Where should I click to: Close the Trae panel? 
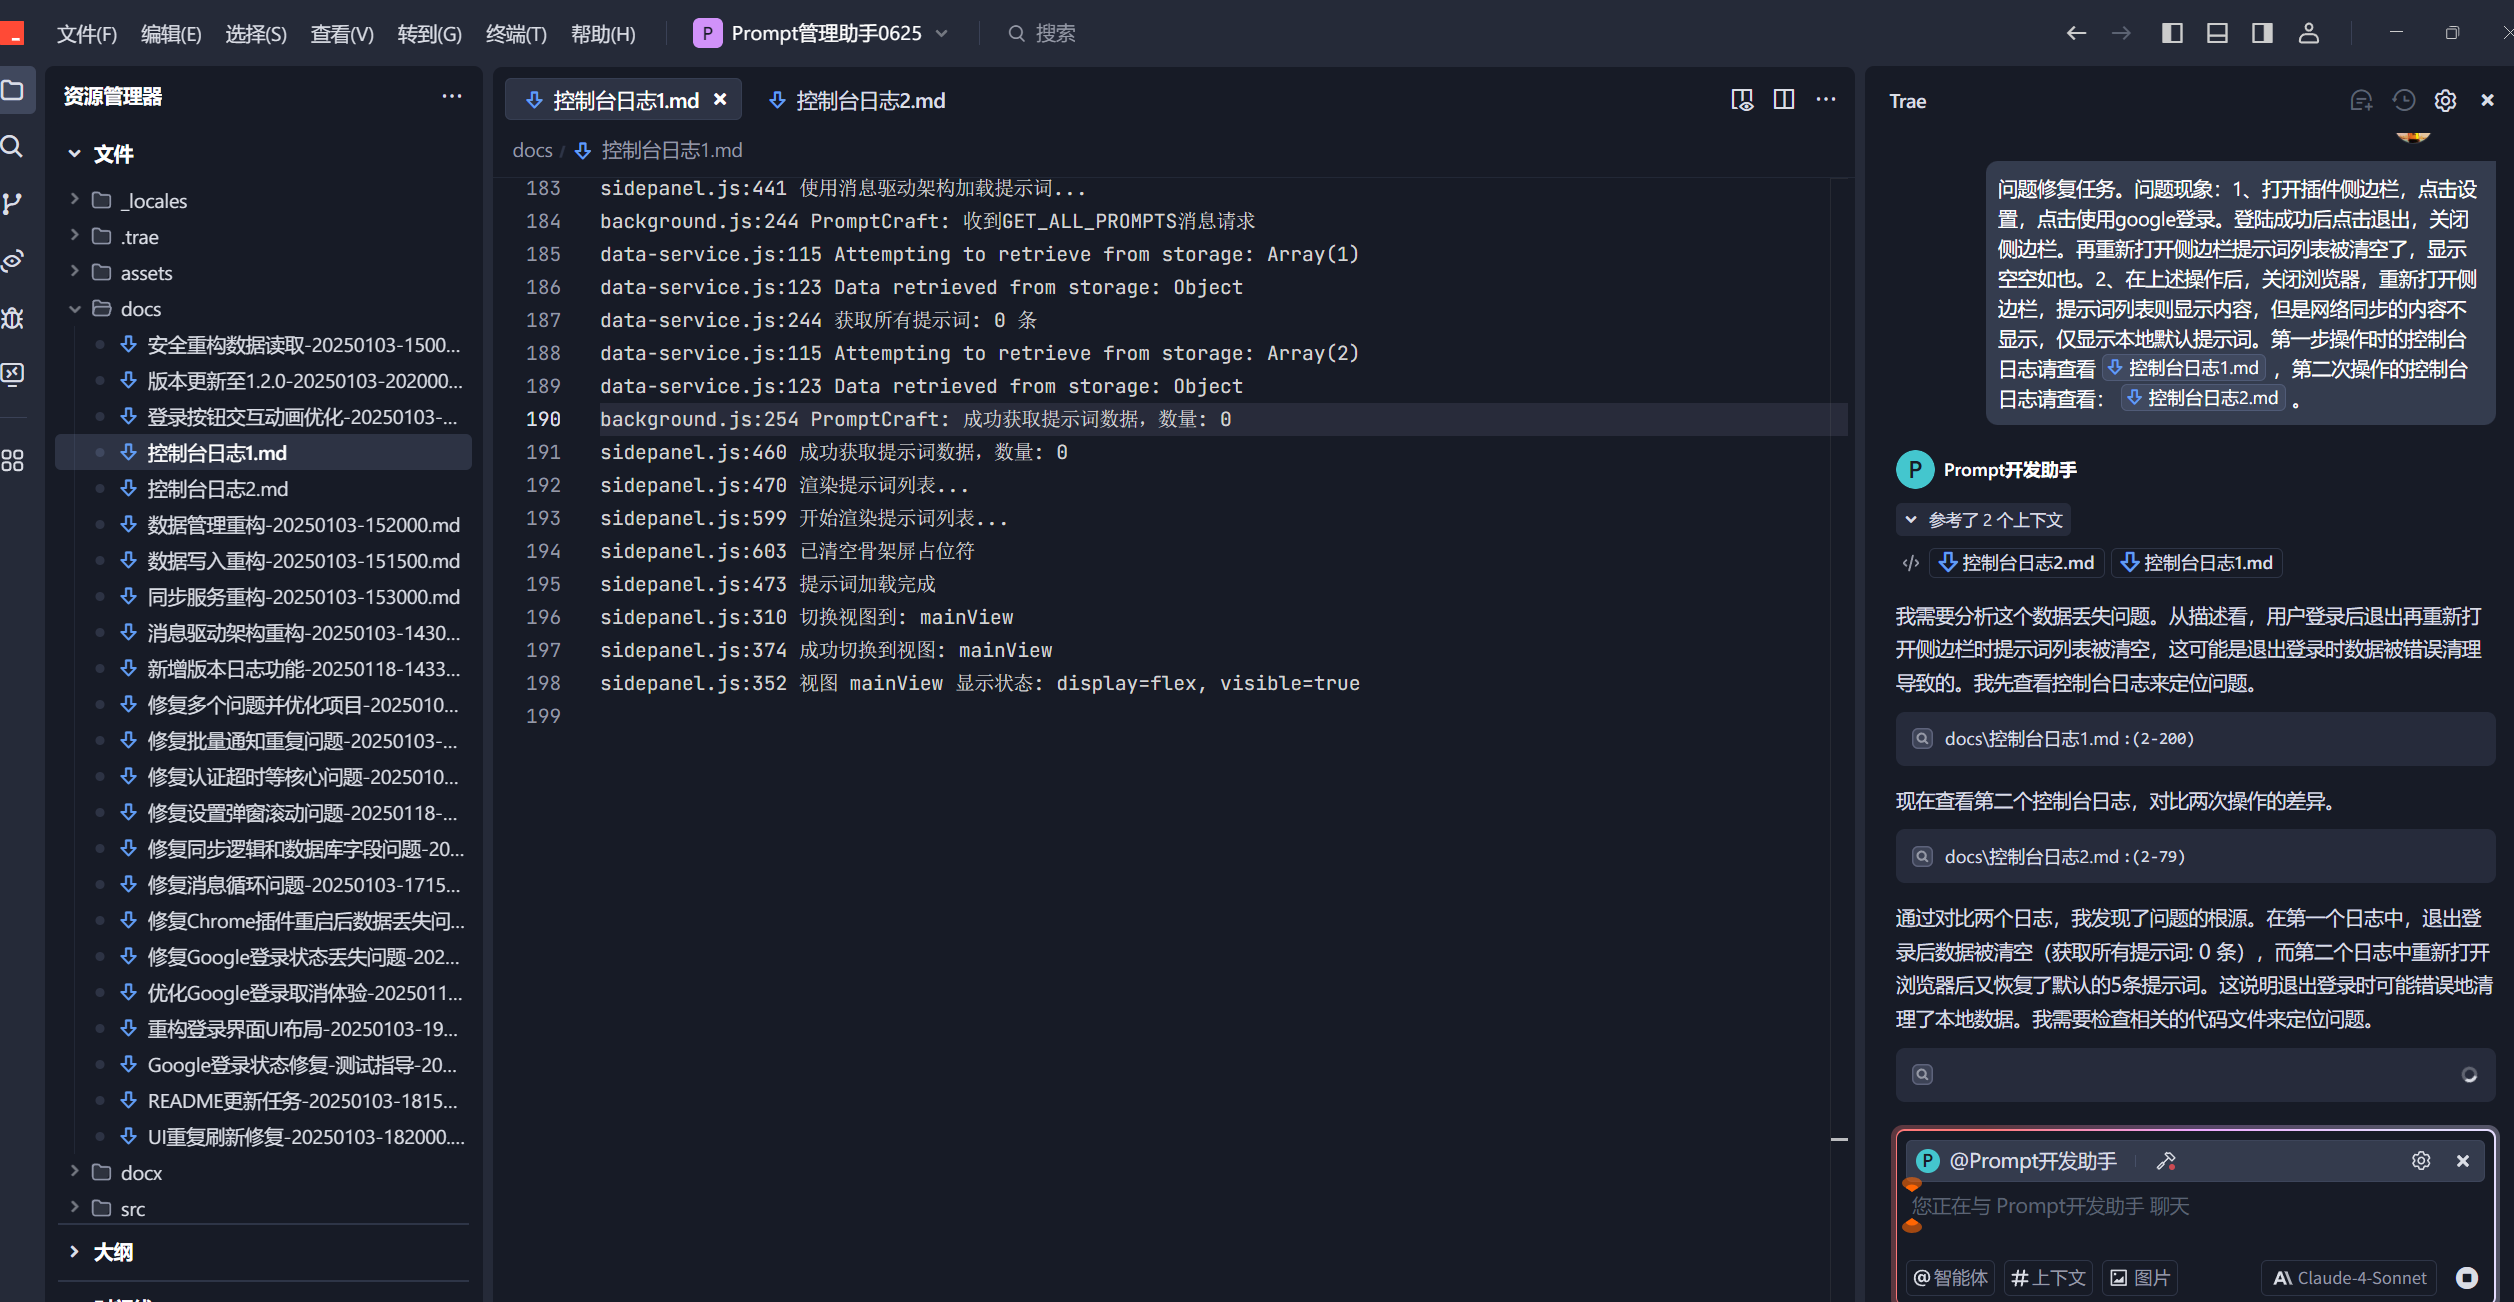2488,100
